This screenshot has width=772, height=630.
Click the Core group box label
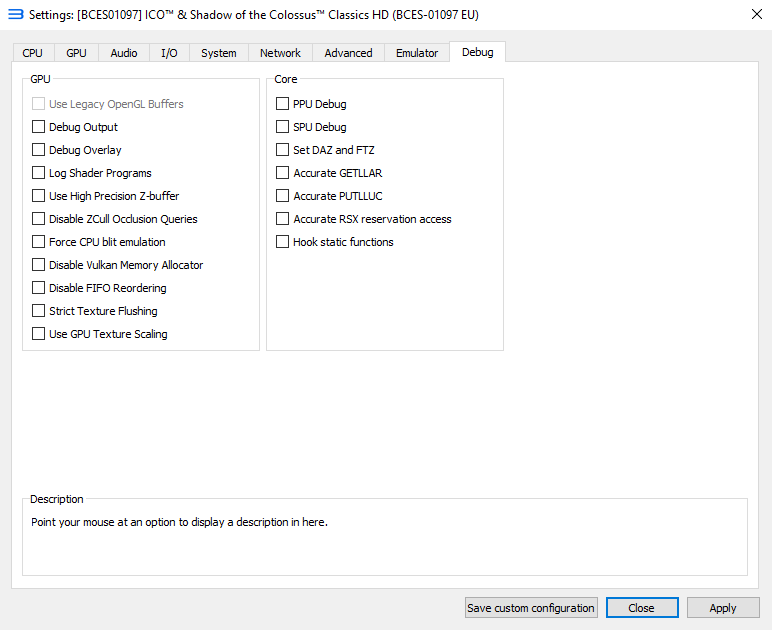coord(286,79)
